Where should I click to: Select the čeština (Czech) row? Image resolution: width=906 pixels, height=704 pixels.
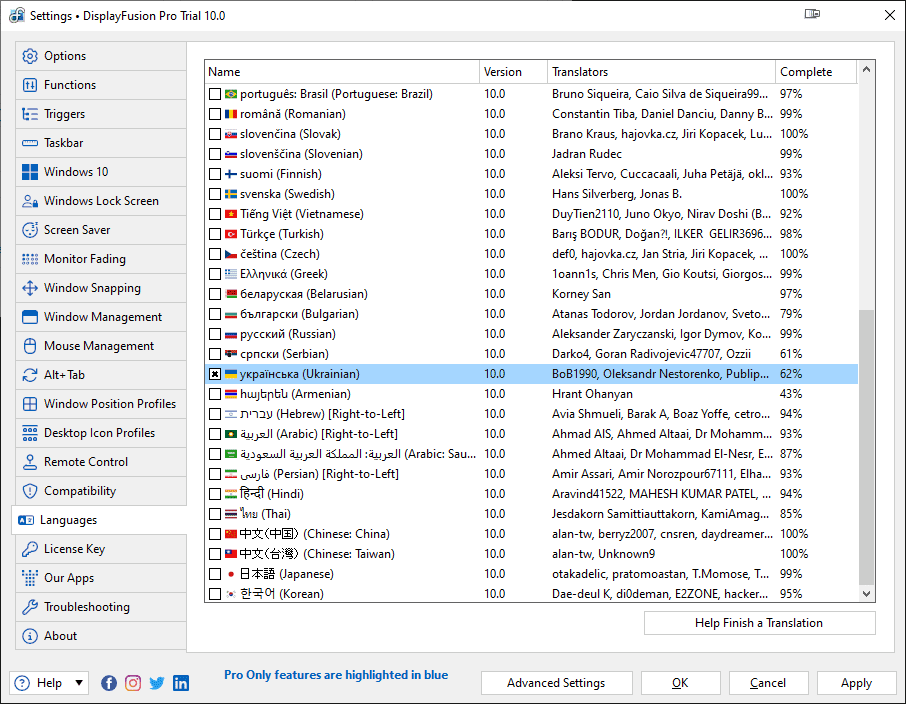pos(532,254)
